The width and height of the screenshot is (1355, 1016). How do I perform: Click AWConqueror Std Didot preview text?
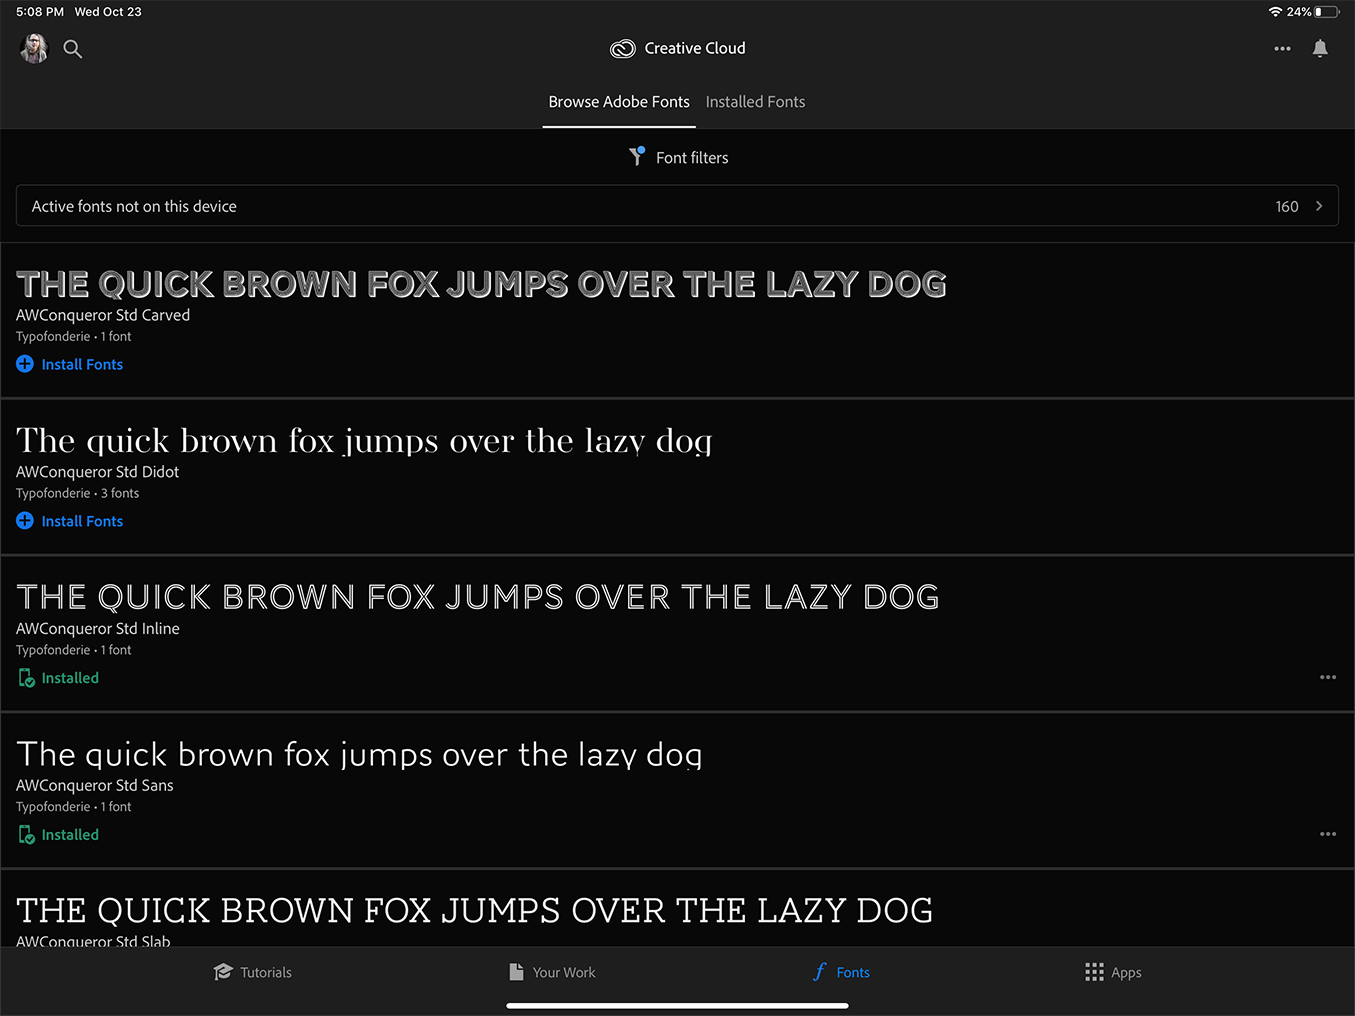364,441
